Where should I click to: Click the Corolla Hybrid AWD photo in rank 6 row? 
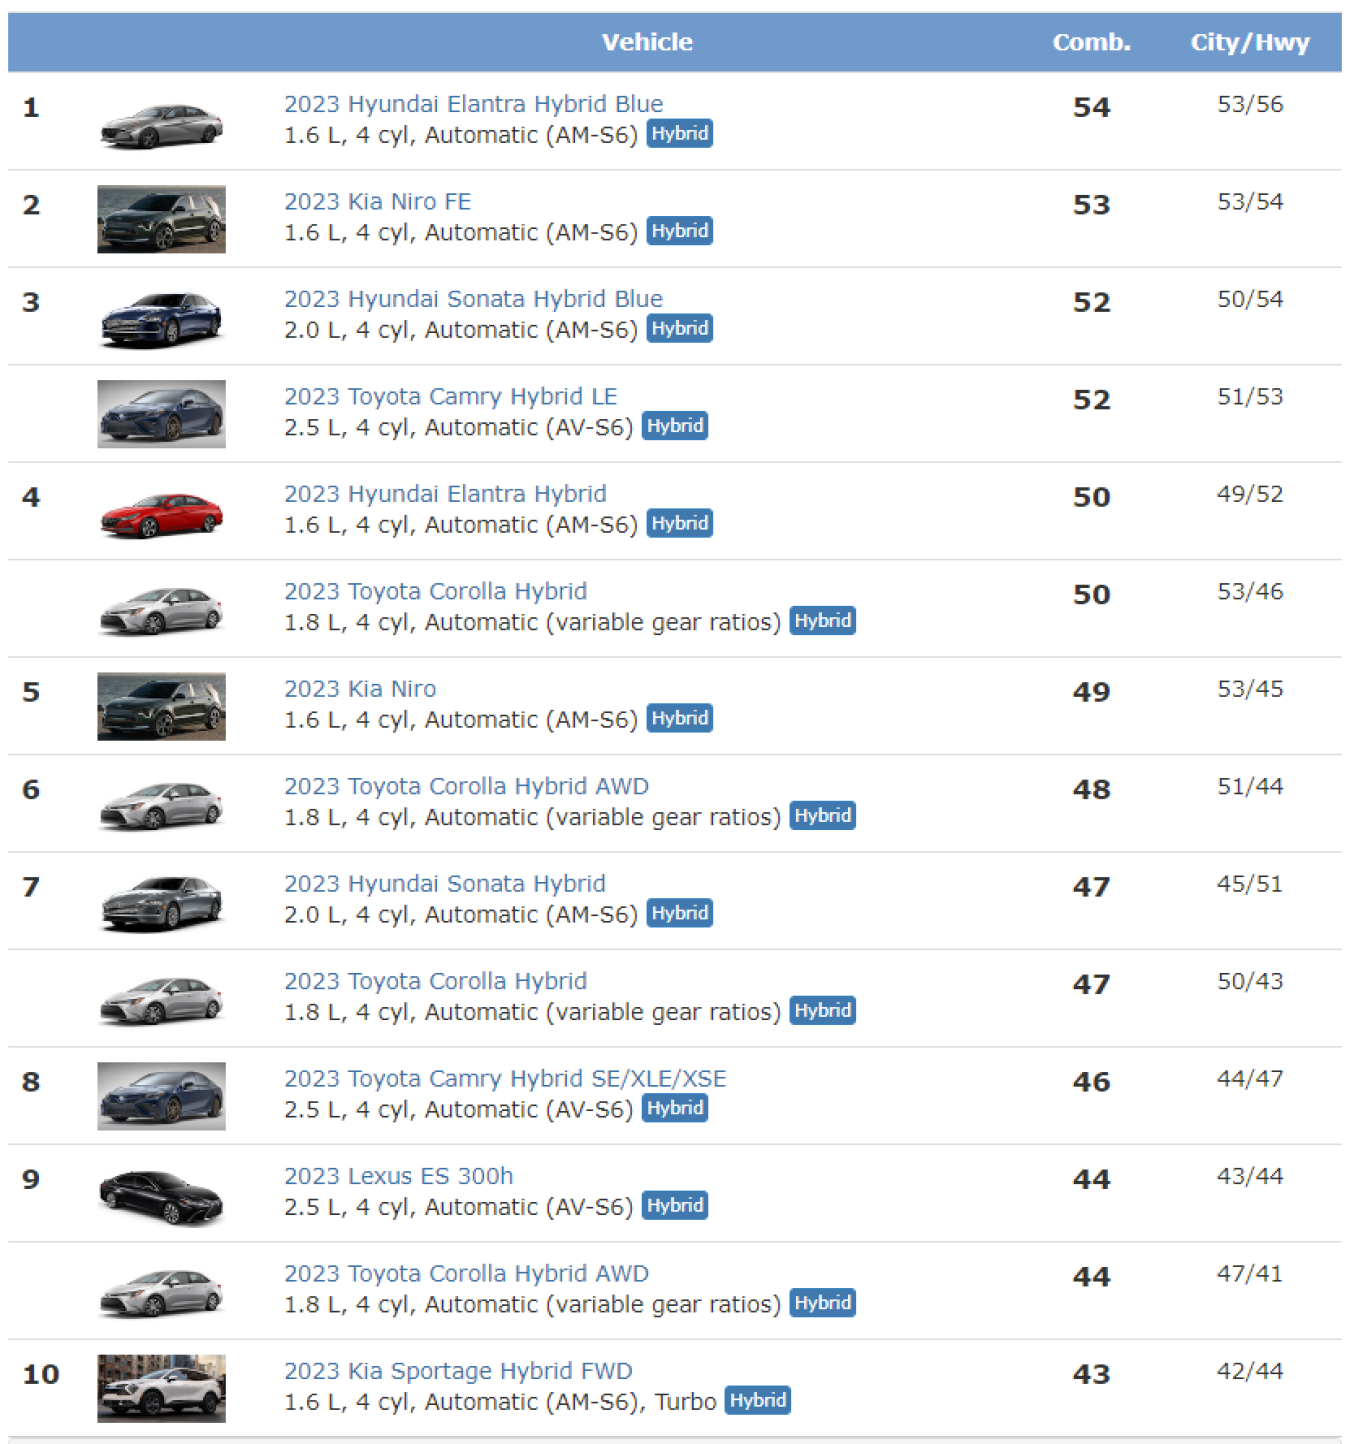[161, 805]
